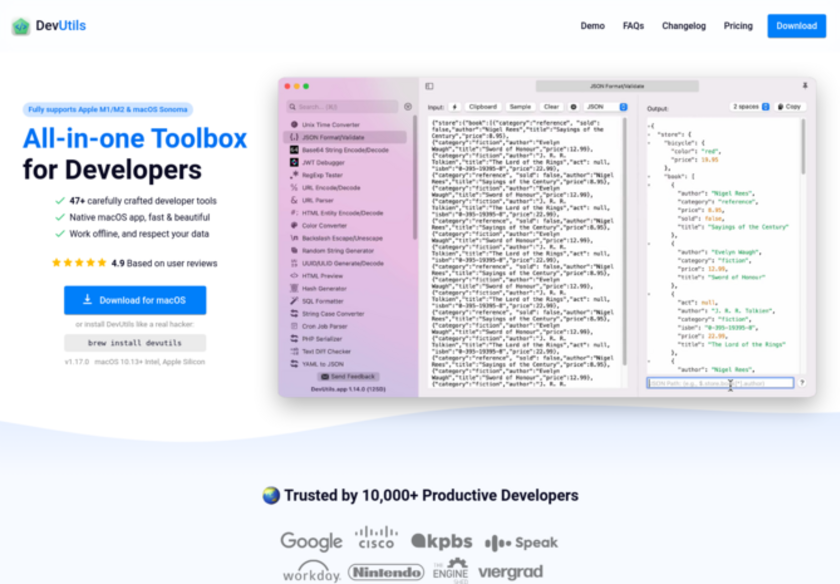The width and height of the screenshot is (840, 584).
Task: Click the Sample input button
Action: tap(520, 107)
